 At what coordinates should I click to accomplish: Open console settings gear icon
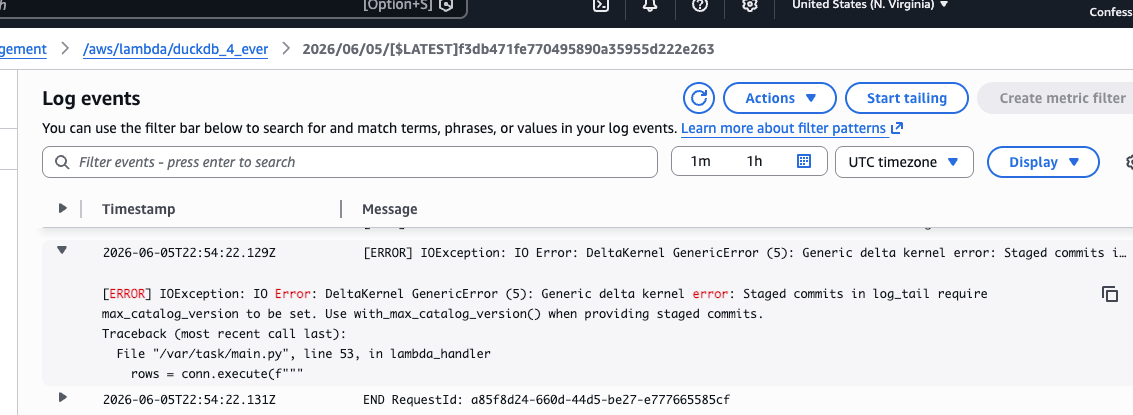[x=750, y=5]
